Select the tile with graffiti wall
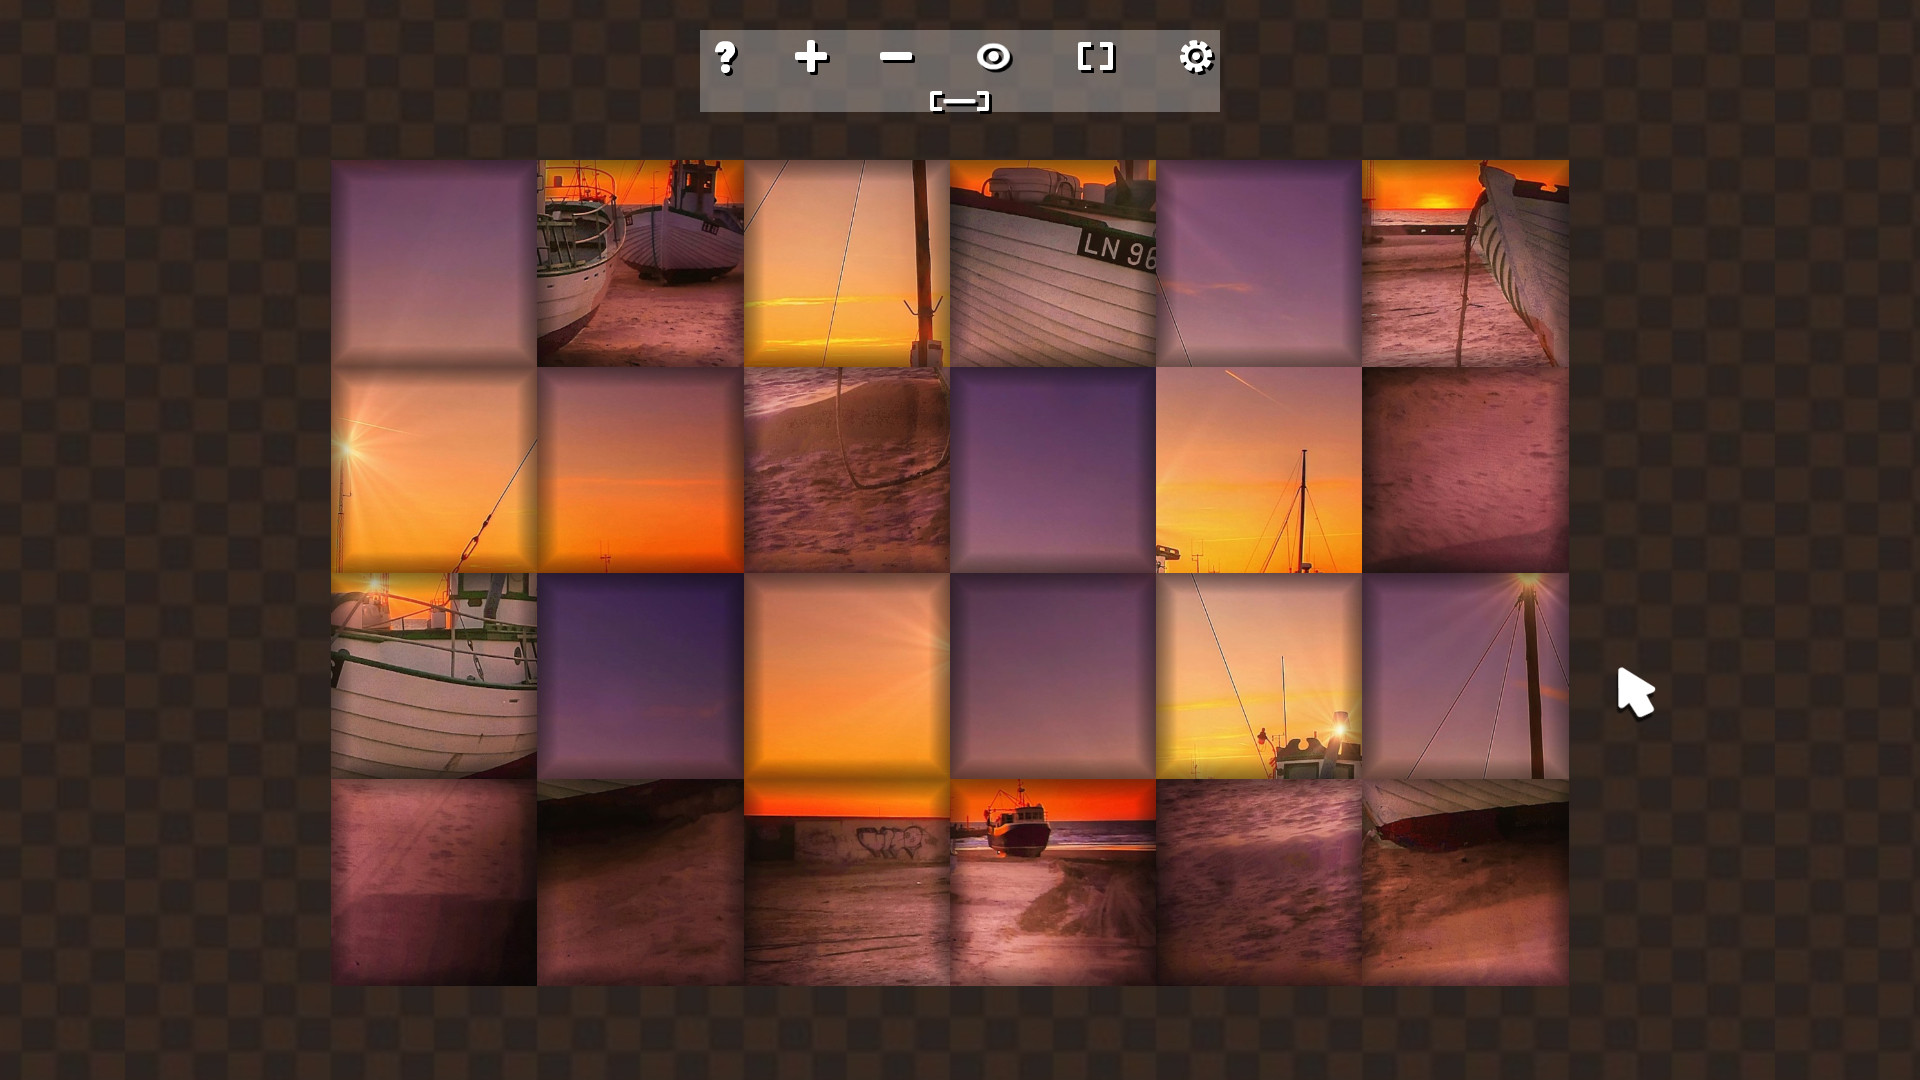Screen dimensions: 1920x1080 (847, 882)
